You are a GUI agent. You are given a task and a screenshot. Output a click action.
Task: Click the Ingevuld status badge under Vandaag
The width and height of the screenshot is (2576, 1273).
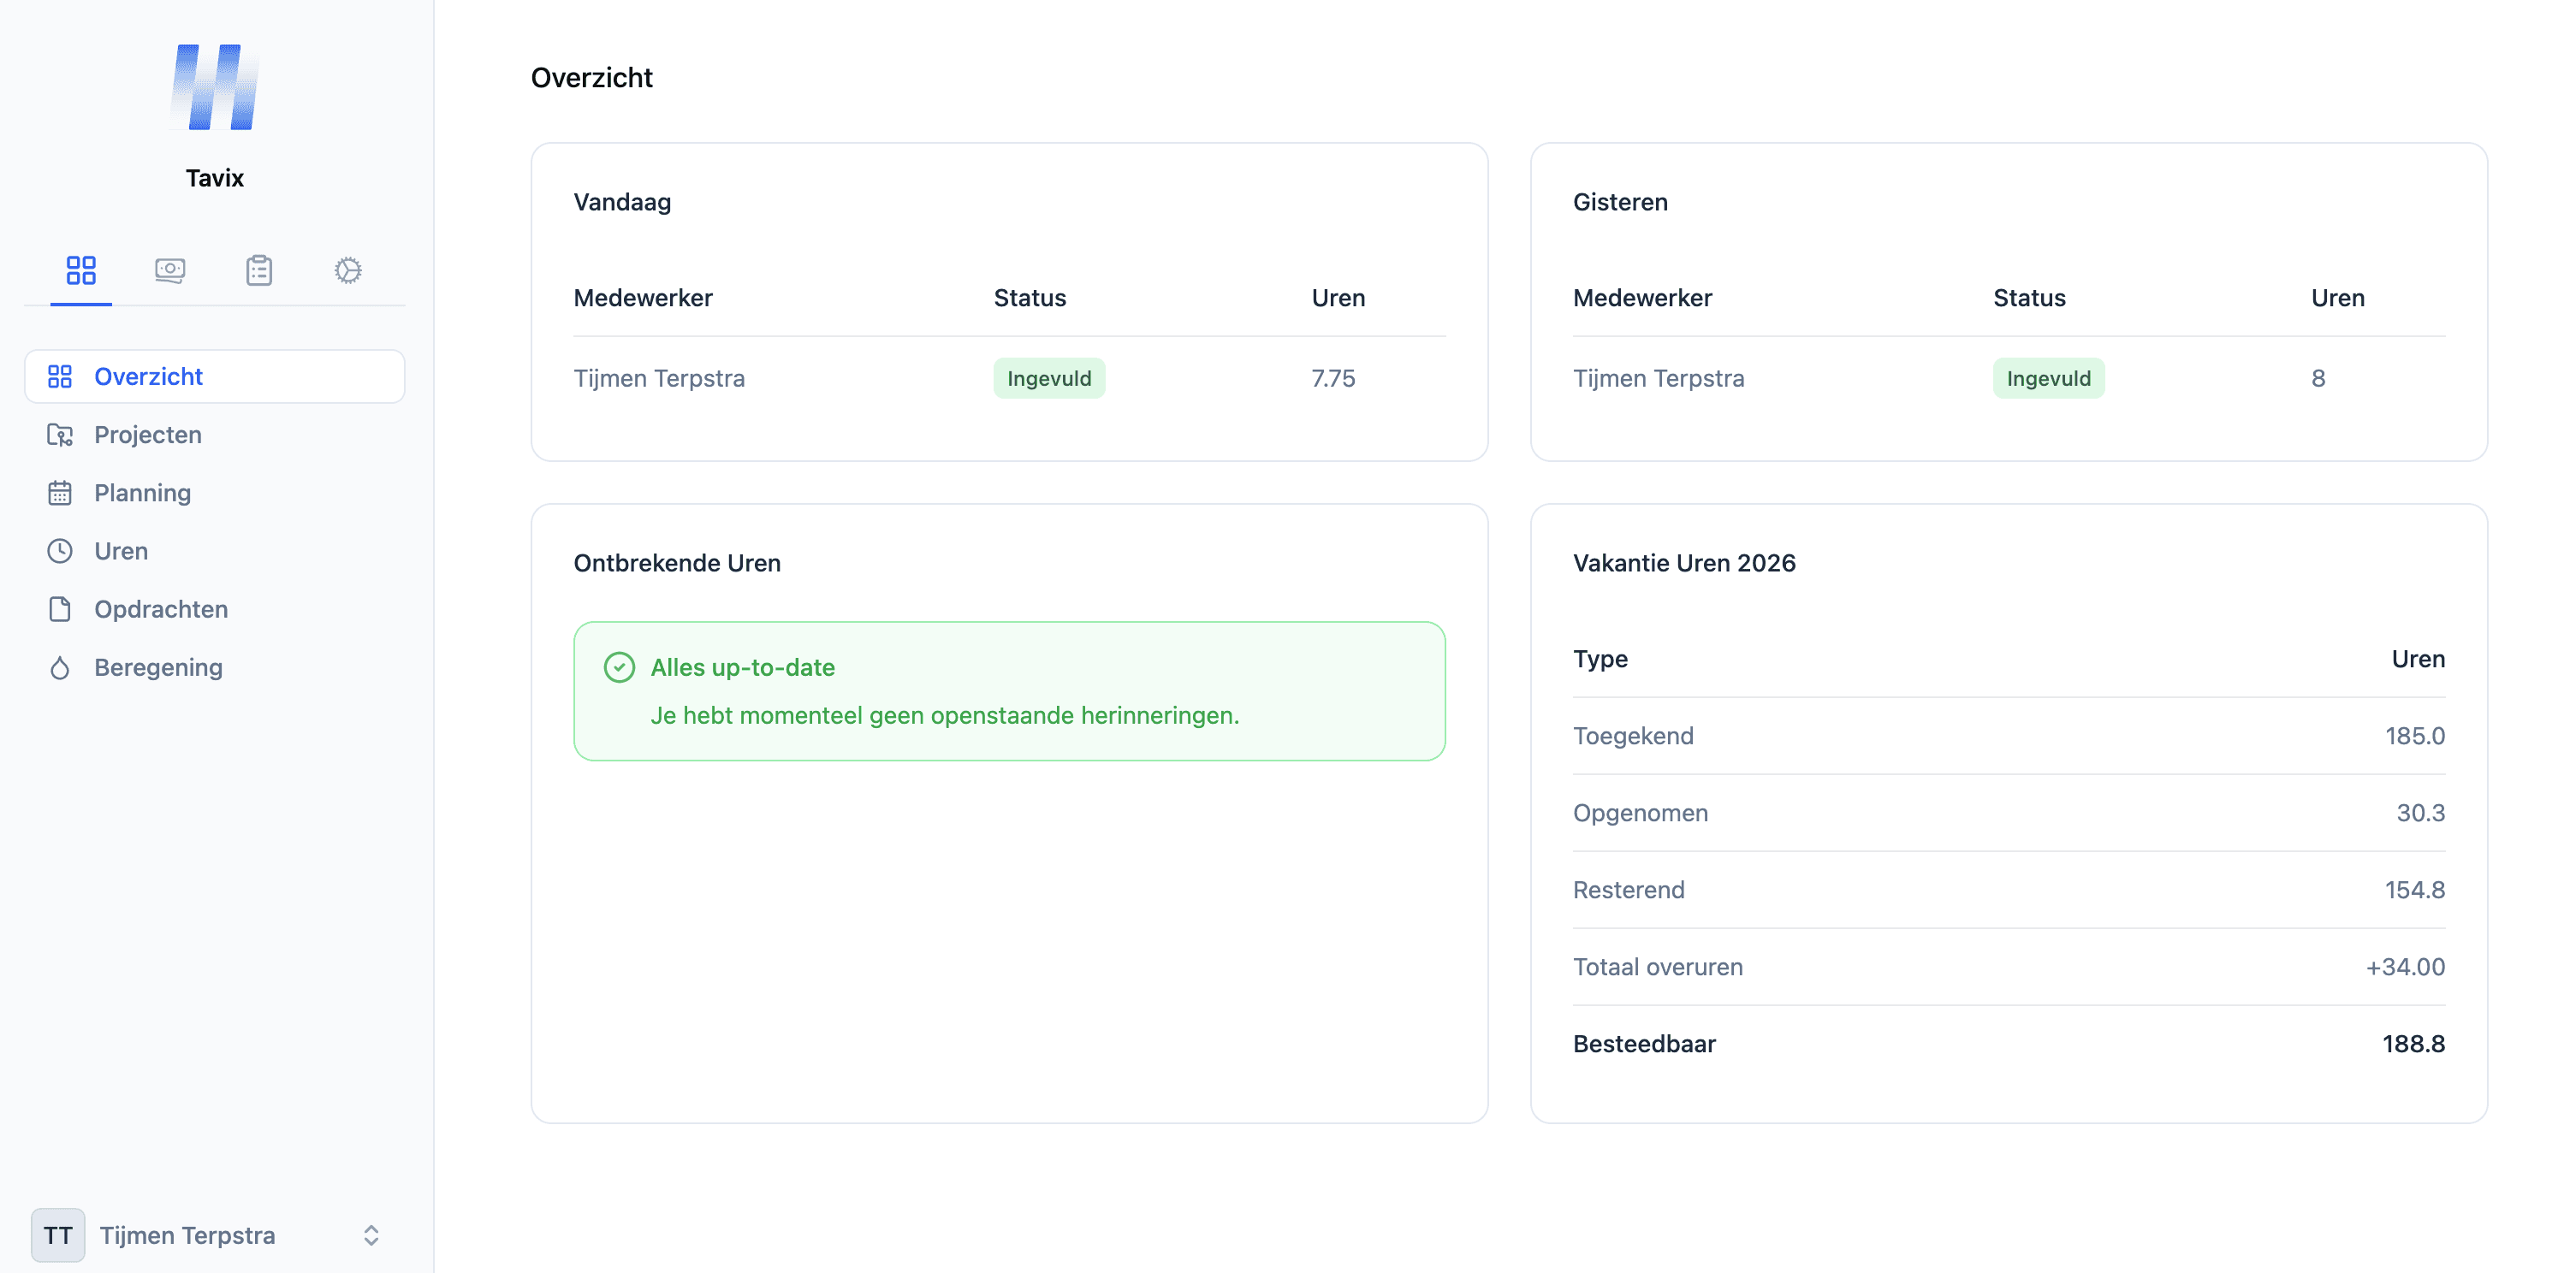1049,378
